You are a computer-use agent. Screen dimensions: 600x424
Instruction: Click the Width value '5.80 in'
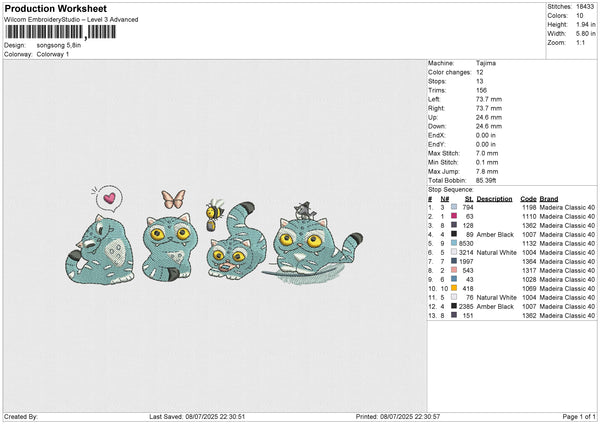(586, 34)
